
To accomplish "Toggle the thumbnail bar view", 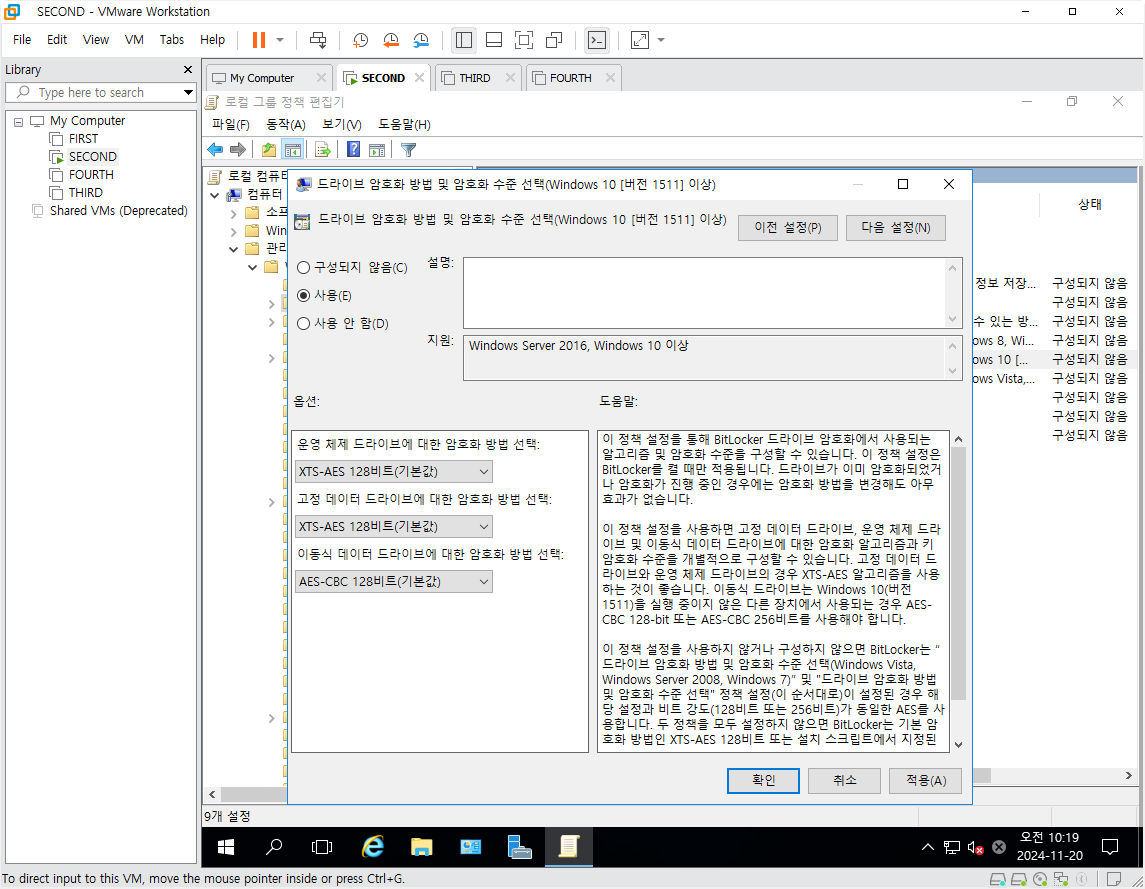I will click(x=494, y=40).
